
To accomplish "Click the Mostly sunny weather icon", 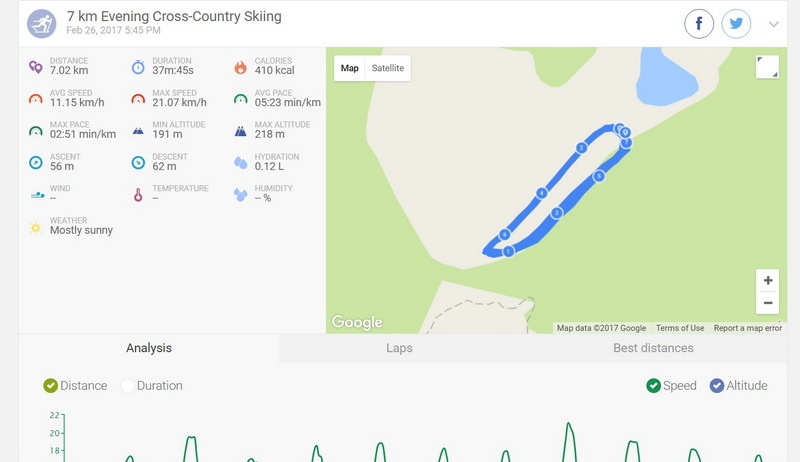I will (x=36, y=227).
